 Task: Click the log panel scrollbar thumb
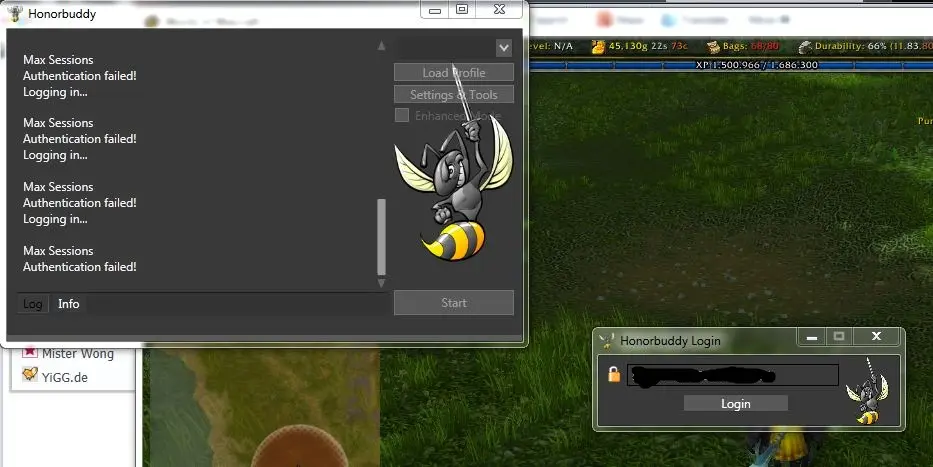381,237
